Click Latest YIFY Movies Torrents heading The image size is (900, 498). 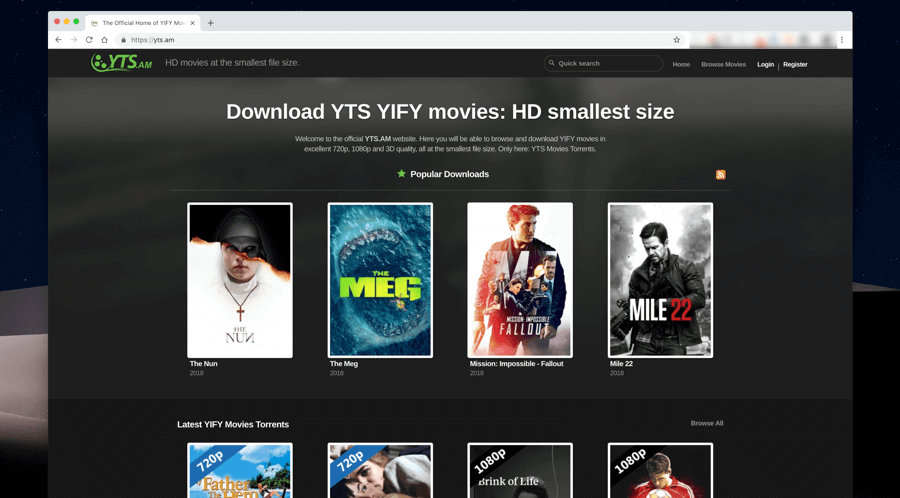[x=233, y=425]
